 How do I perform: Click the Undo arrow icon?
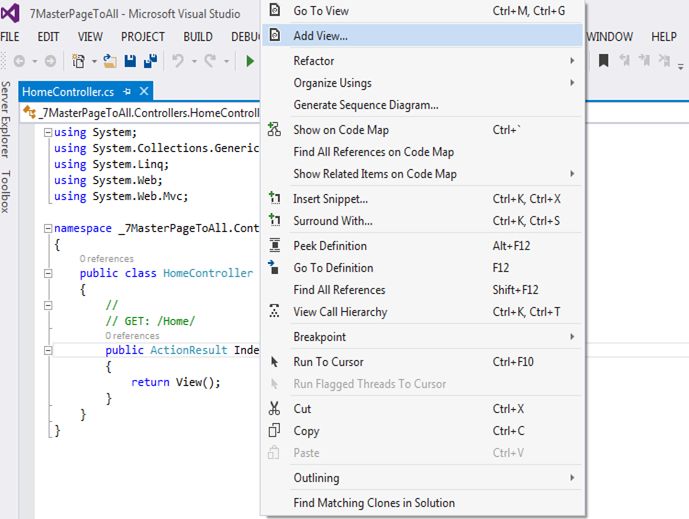[x=178, y=62]
